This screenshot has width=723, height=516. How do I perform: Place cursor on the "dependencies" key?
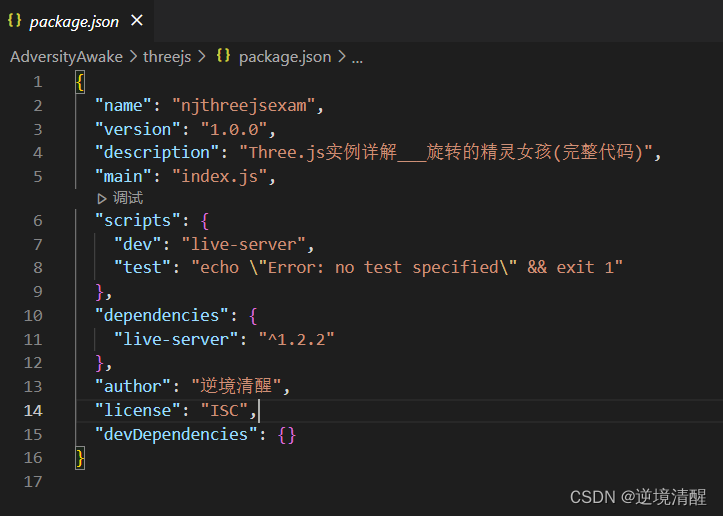164,315
